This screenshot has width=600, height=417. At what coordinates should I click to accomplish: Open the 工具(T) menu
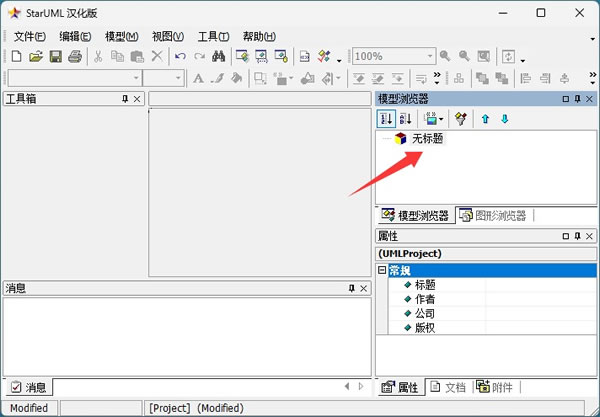point(214,37)
